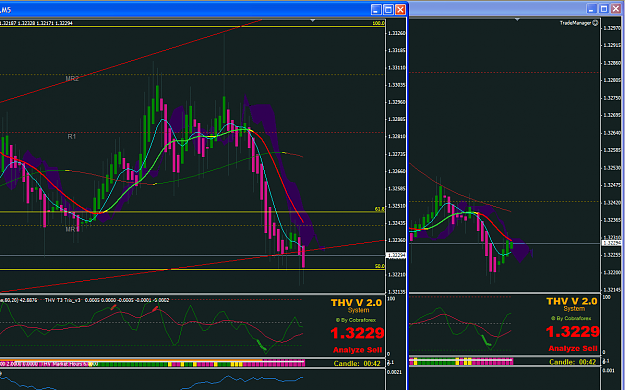Click the red 1.3229 price in right chart
The width and height of the screenshot is (625, 390).
[x=572, y=331]
